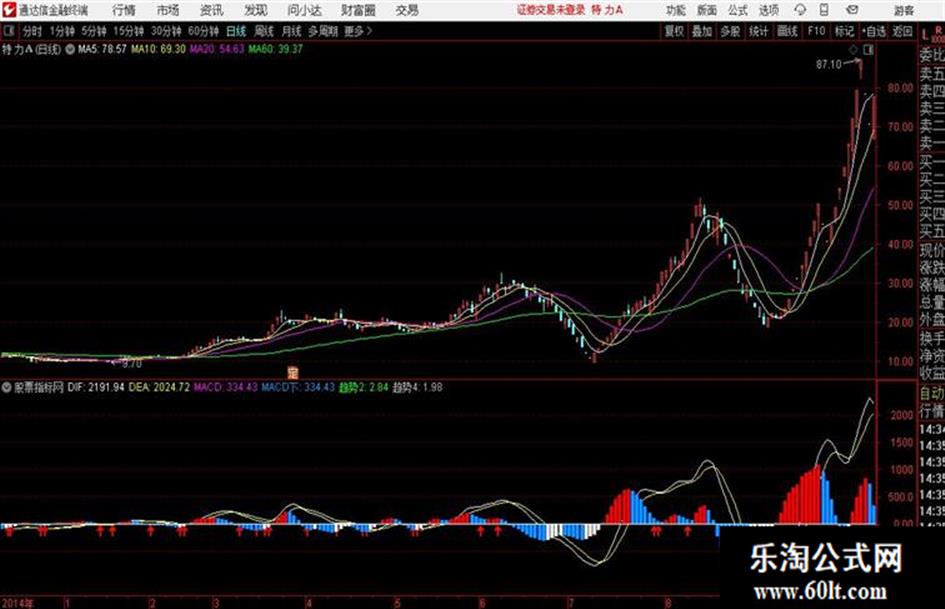Click the 87.10 high price label
The image size is (945, 609).
click(x=829, y=64)
